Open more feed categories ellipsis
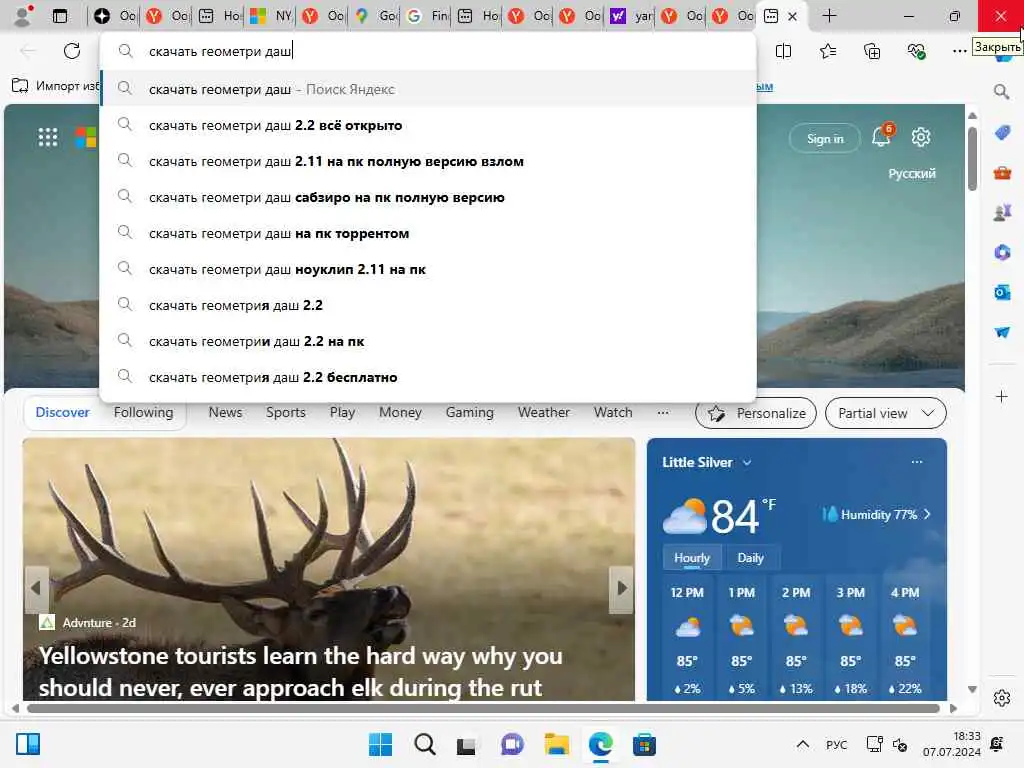Viewport: 1024px width, 768px height. [663, 413]
